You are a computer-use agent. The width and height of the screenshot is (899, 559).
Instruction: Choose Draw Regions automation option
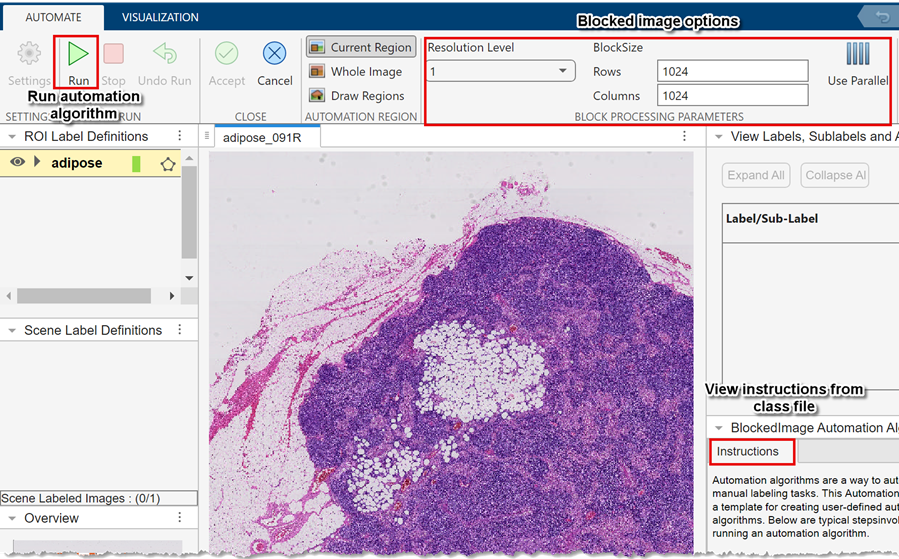click(x=357, y=96)
